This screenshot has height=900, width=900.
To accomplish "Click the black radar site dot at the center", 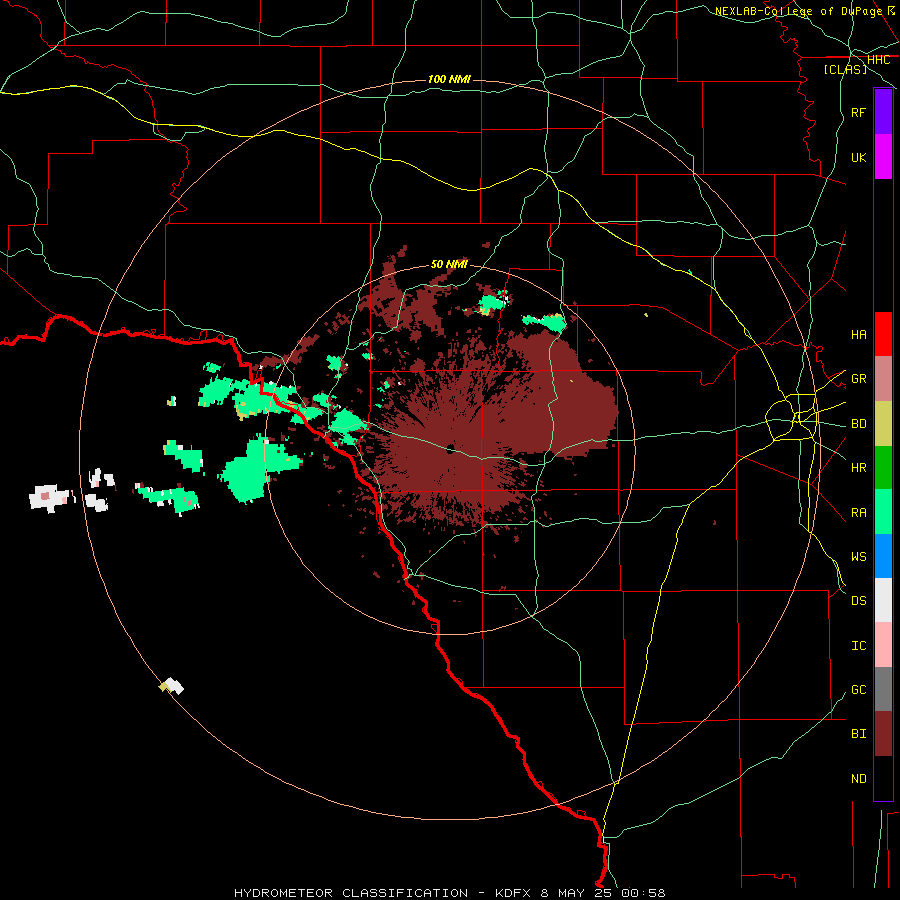I will 451,448.
